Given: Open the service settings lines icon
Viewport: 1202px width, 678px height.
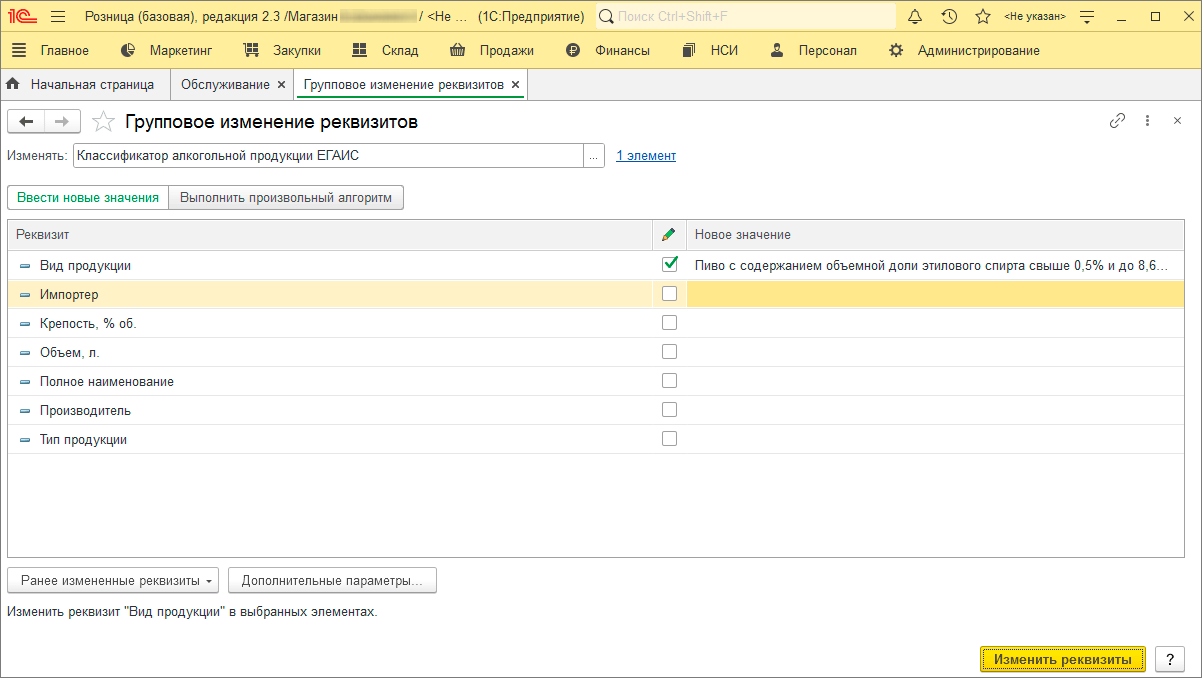Looking at the screenshot, I should tap(1088, 17).
